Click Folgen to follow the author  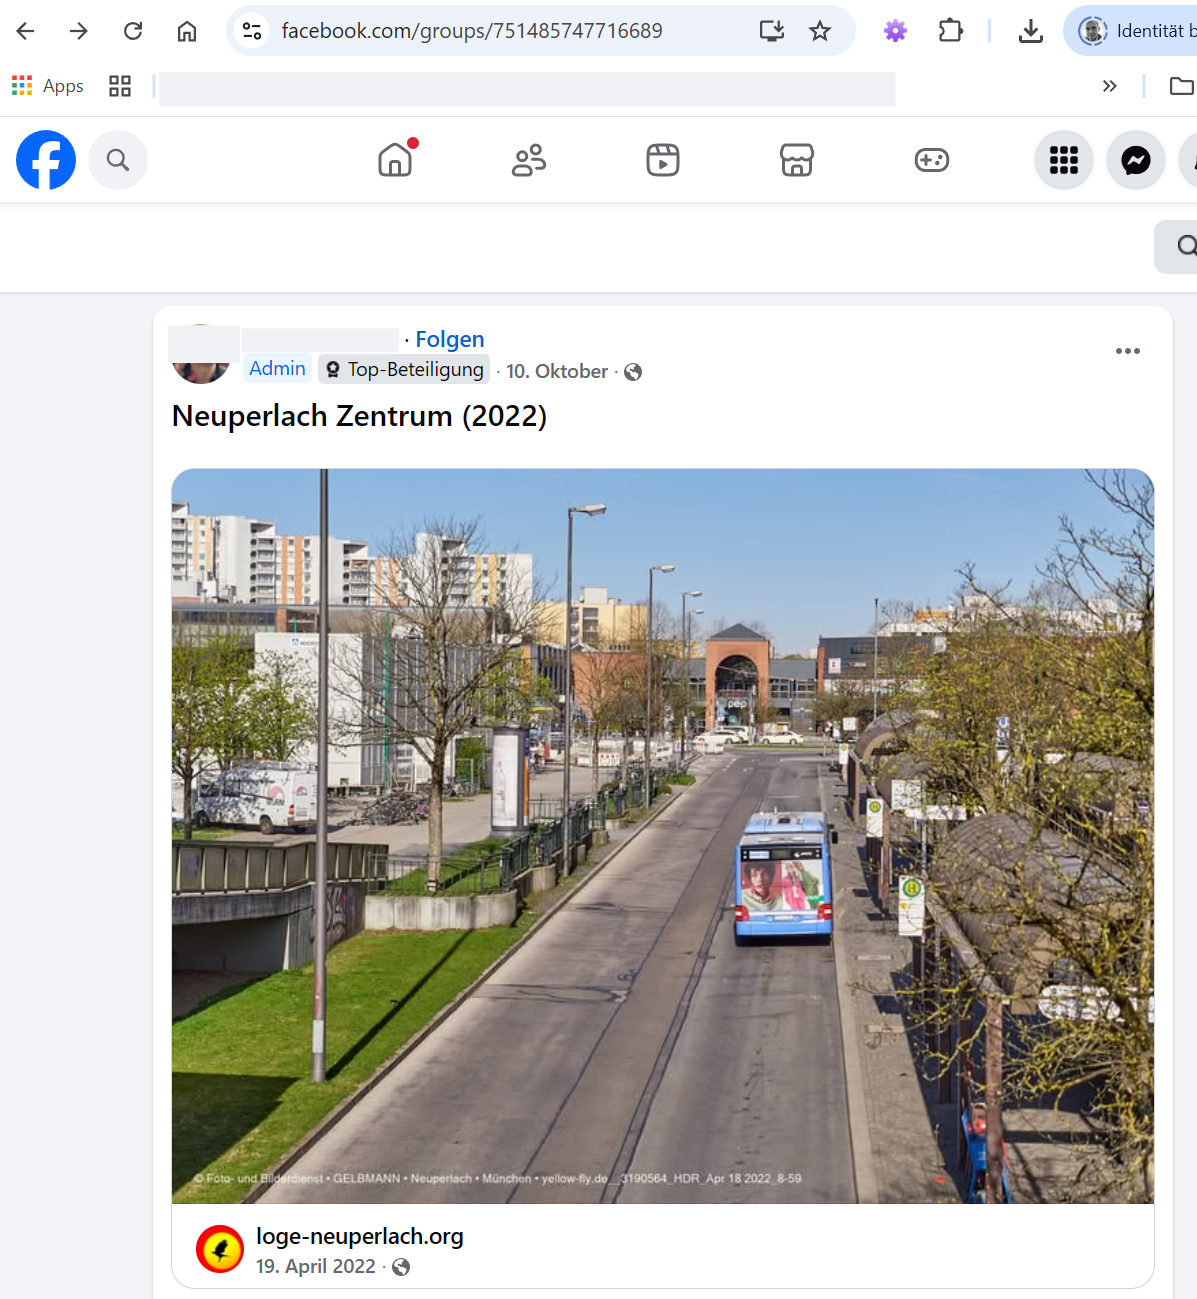coord(449,340)
